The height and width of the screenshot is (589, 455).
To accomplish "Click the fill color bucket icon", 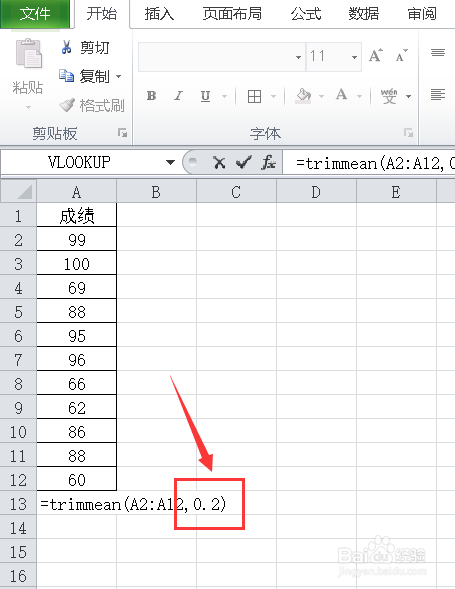I will point(304,95).
